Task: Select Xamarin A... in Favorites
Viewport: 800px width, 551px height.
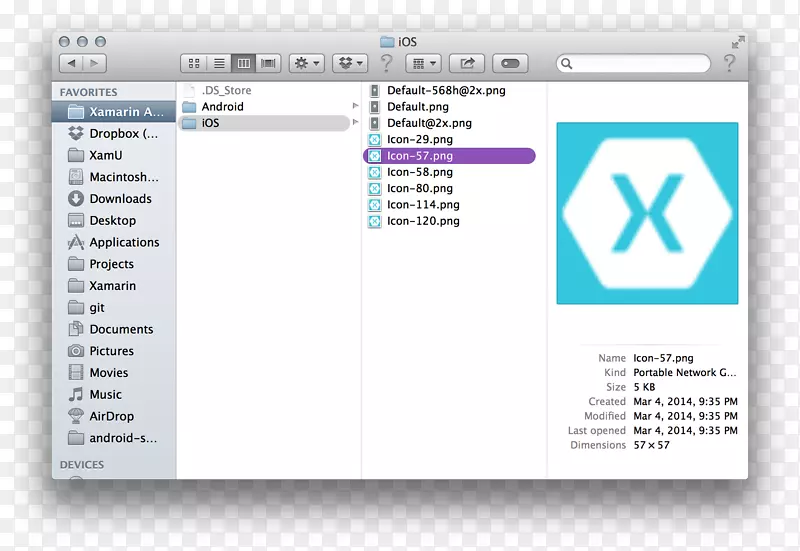Action: [114, 112]
